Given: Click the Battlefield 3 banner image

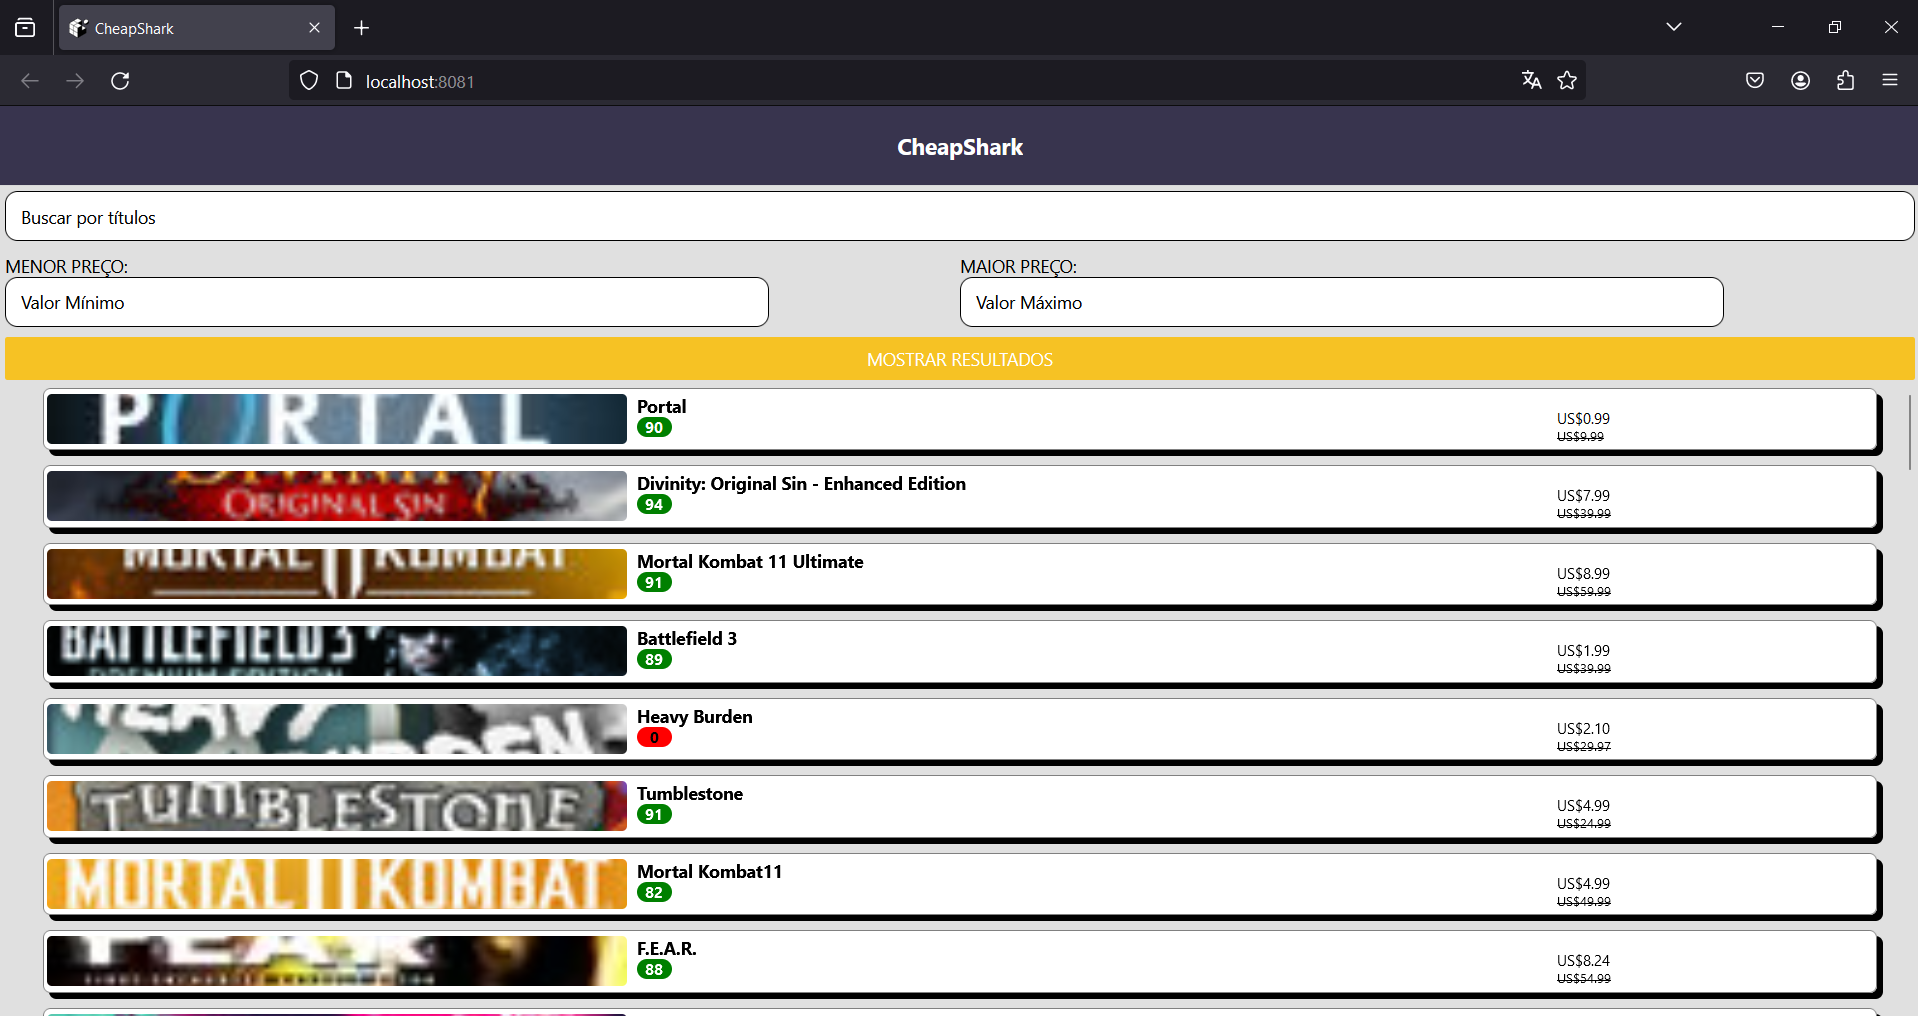Looking at the screenshot, I should pyautogui.click(x=337, y=651).
